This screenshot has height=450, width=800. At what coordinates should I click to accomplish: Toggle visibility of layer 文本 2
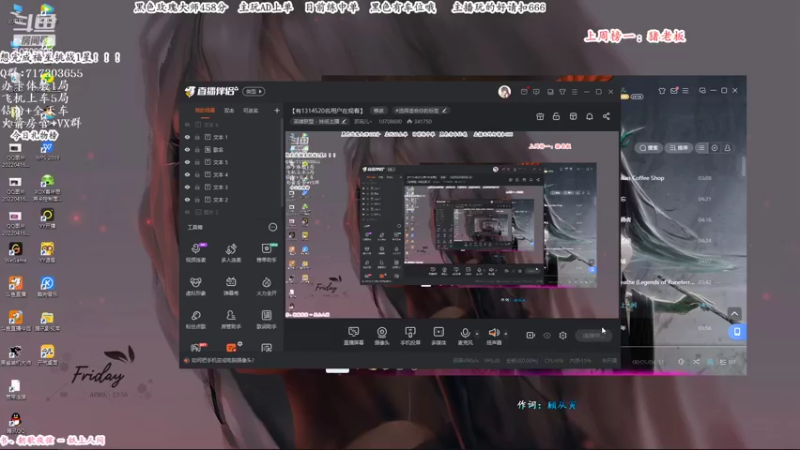coord(187,199)
